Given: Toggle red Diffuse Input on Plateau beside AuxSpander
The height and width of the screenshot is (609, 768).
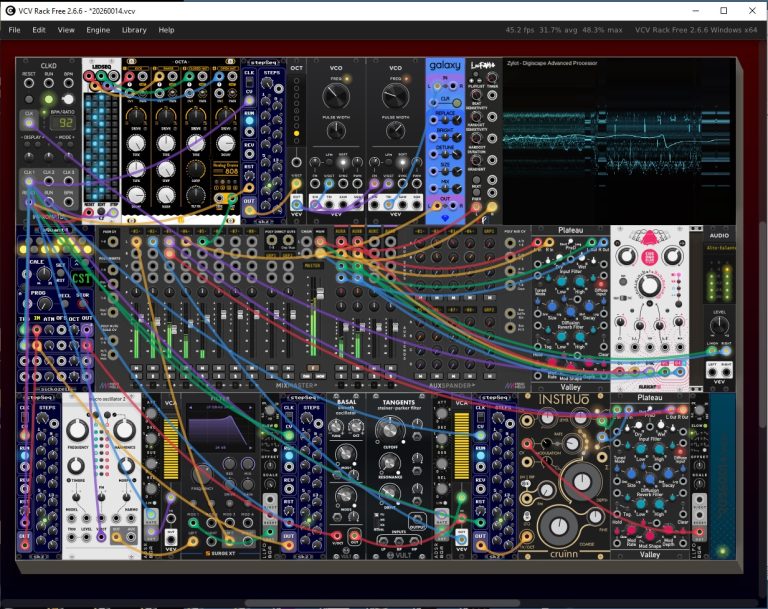Looking at the screenshot, I should (601, 284).
